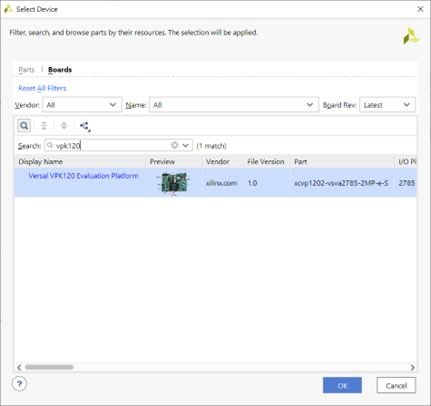The width and height of the screenshot is (431, 406).
Task: Select the Boards tab
Action: coord(60,70)
